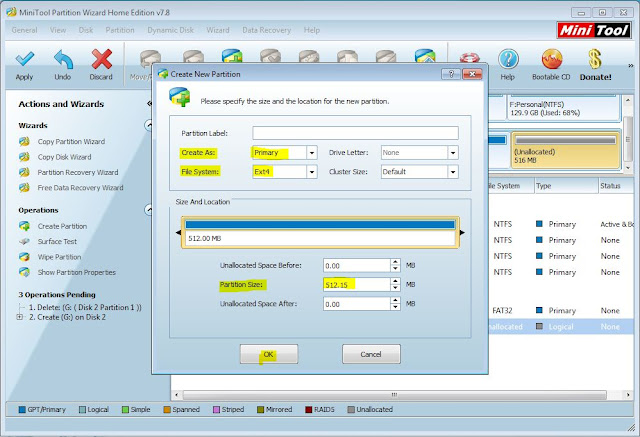The height and width of the screenshot is (437, 640).
Task: Select the FAT32 Primary partition row
Action: coord(561,311)
